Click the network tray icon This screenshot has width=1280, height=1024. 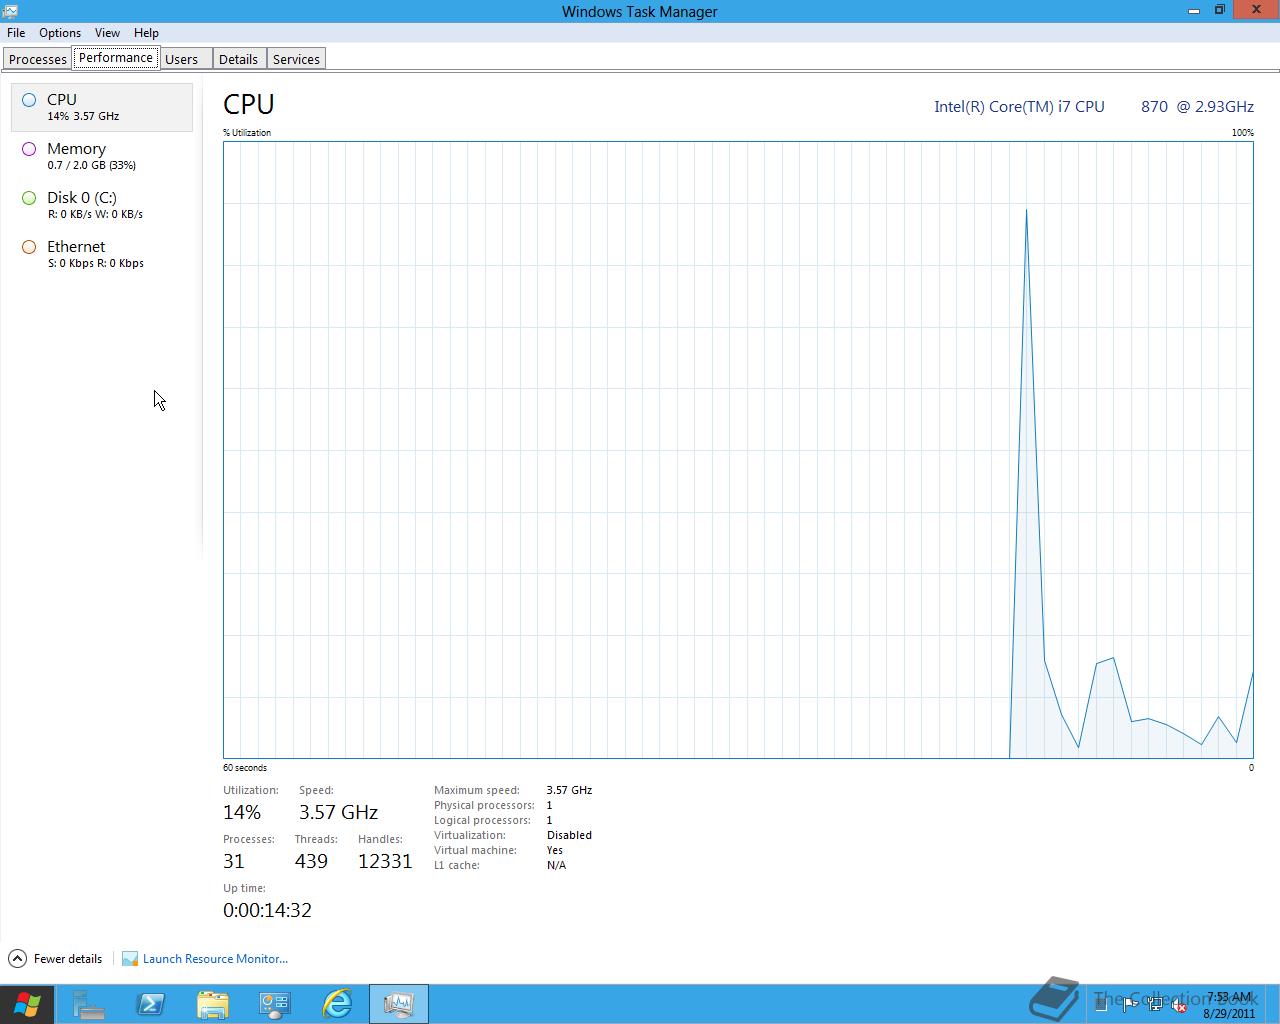click(1154, 1006)
